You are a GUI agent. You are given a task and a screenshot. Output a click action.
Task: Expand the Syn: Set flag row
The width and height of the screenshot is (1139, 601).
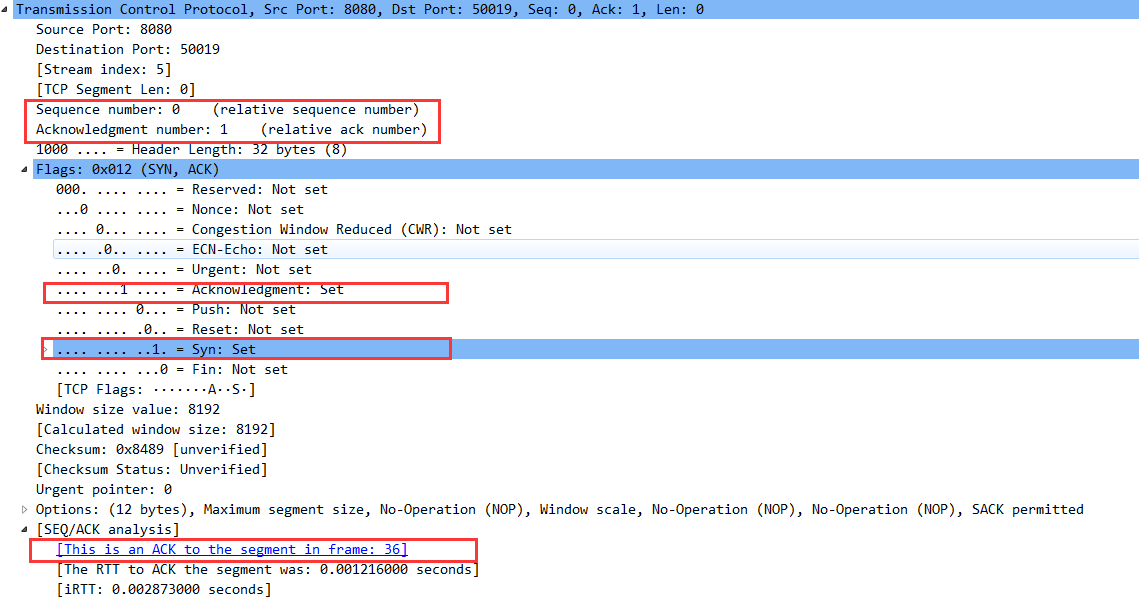45,350
